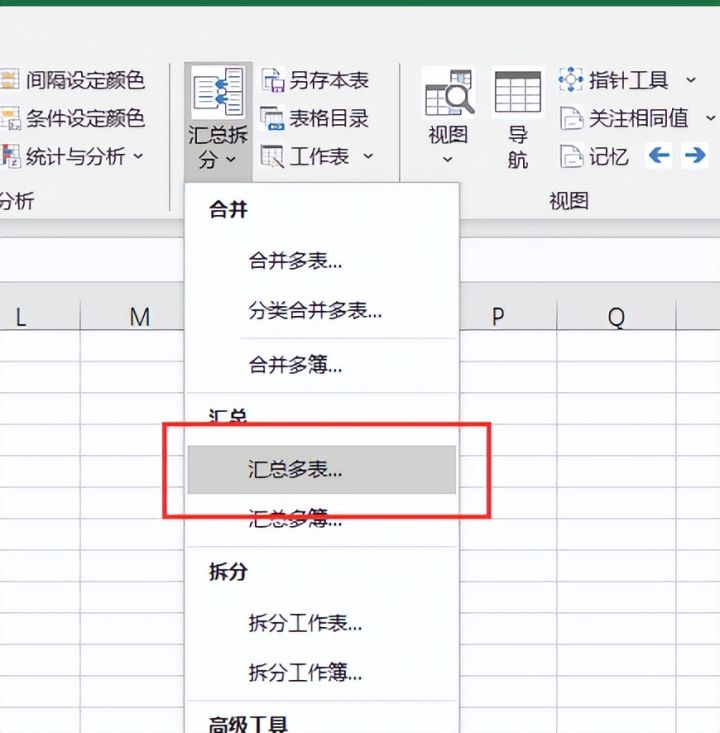Click the 条件设定颜色 label

pyautogui.click(x=85, y=118)
